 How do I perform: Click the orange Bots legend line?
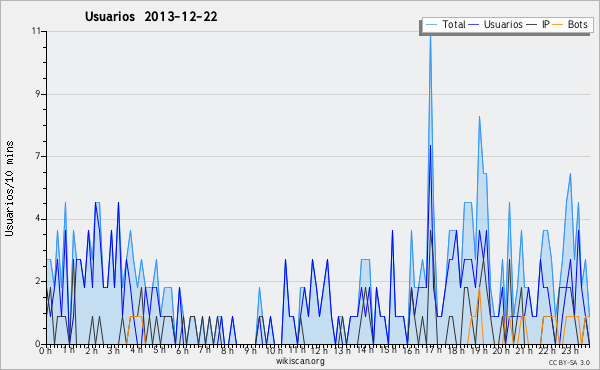coord(558,25)
